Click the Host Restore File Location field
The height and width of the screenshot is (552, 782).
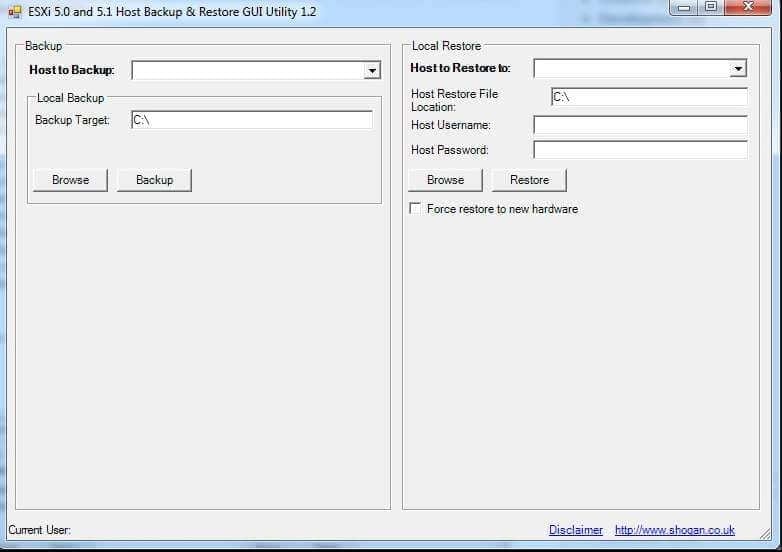649,97
